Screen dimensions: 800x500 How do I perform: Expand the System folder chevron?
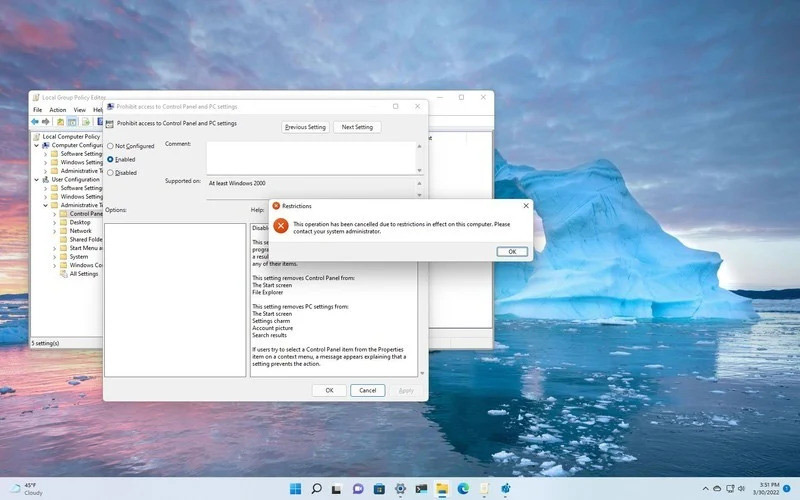tap(55, 257)
